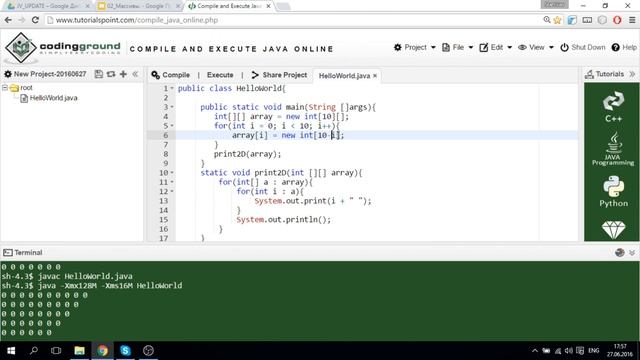The image size is (640, 360).
Task: Click the volume icon in system tray
Action: pos(569,351)
